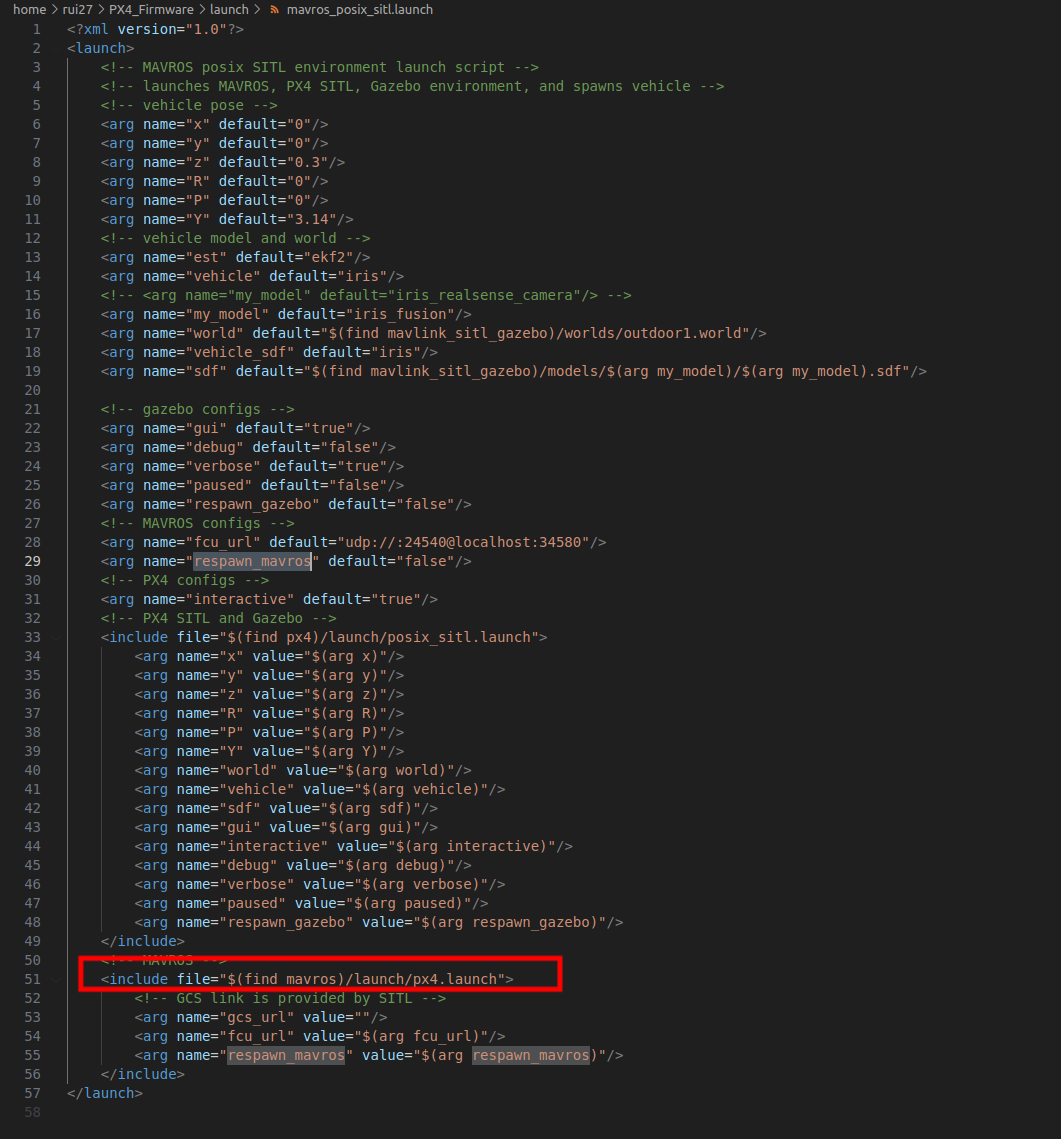The image size is (1061, 1139).
Task: Click the posix_sitl.launch include path
Action: click(x=378, y=637)
